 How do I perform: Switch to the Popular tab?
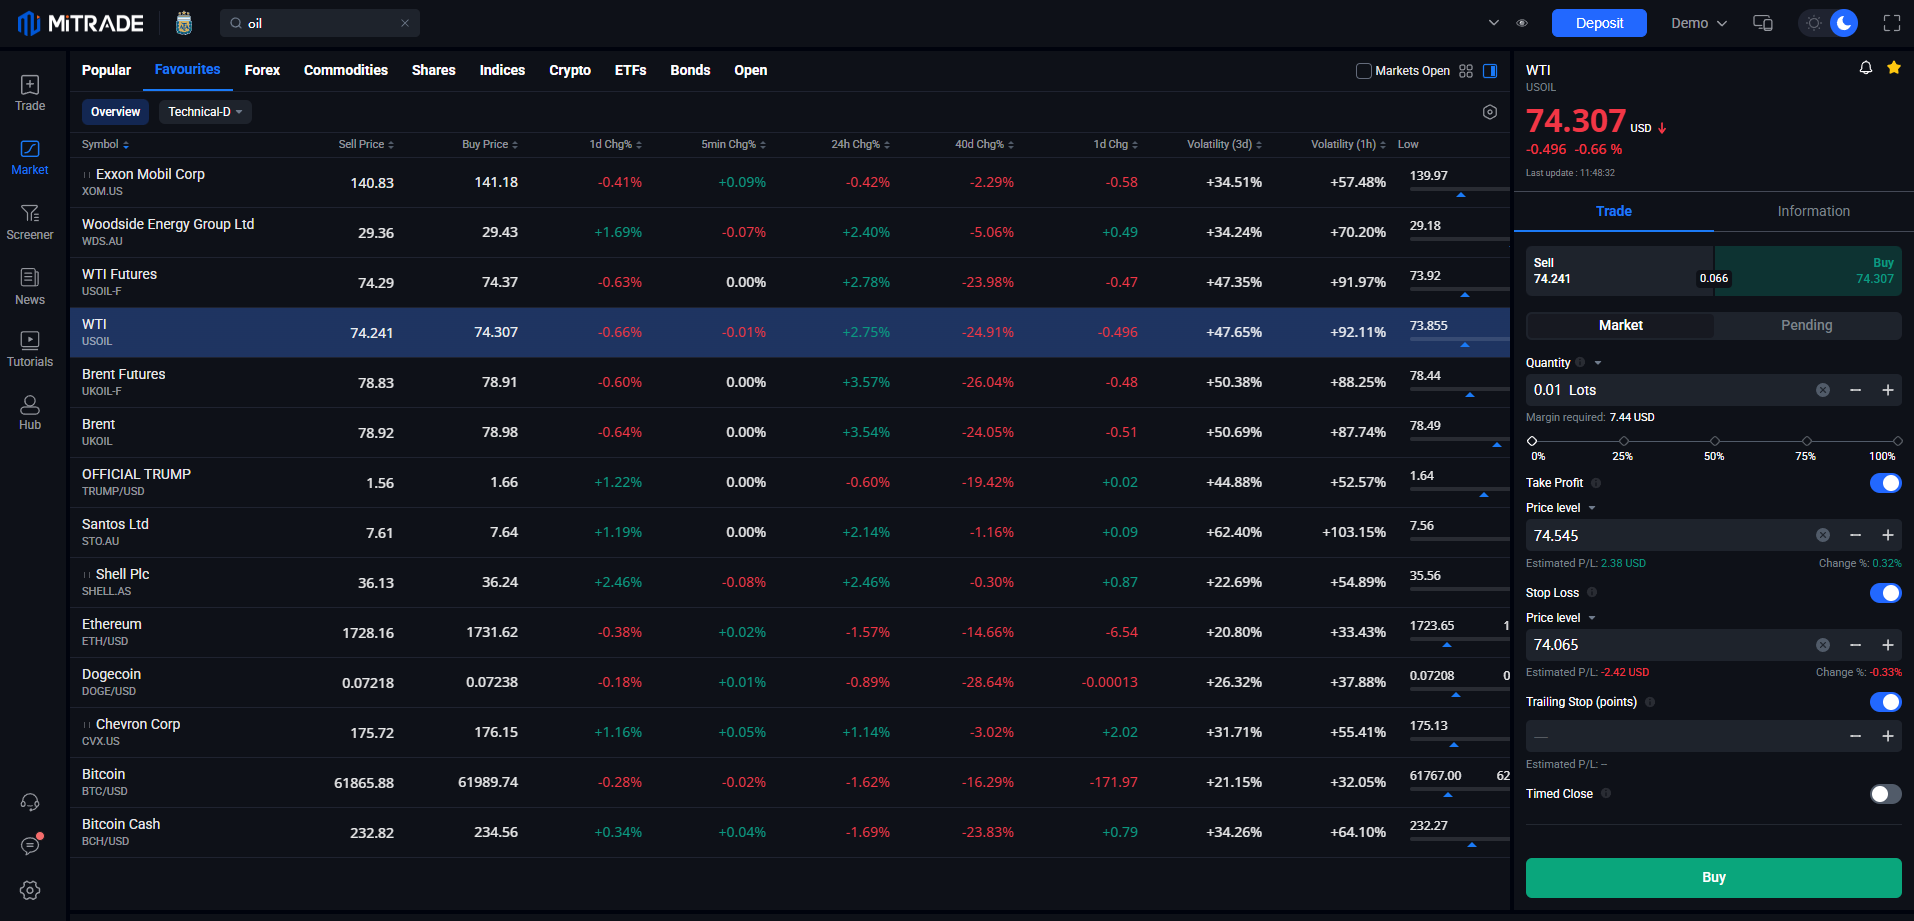[106, 70]
